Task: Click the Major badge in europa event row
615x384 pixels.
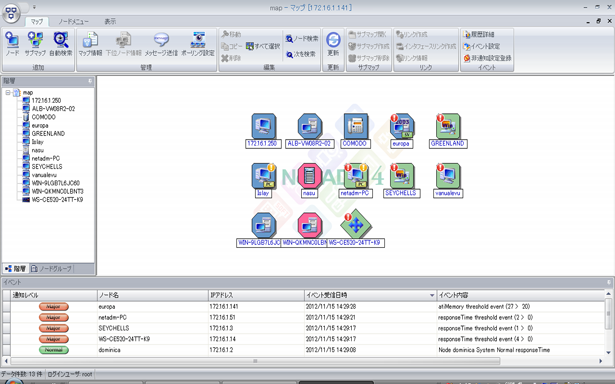Action: coord(54,307)
